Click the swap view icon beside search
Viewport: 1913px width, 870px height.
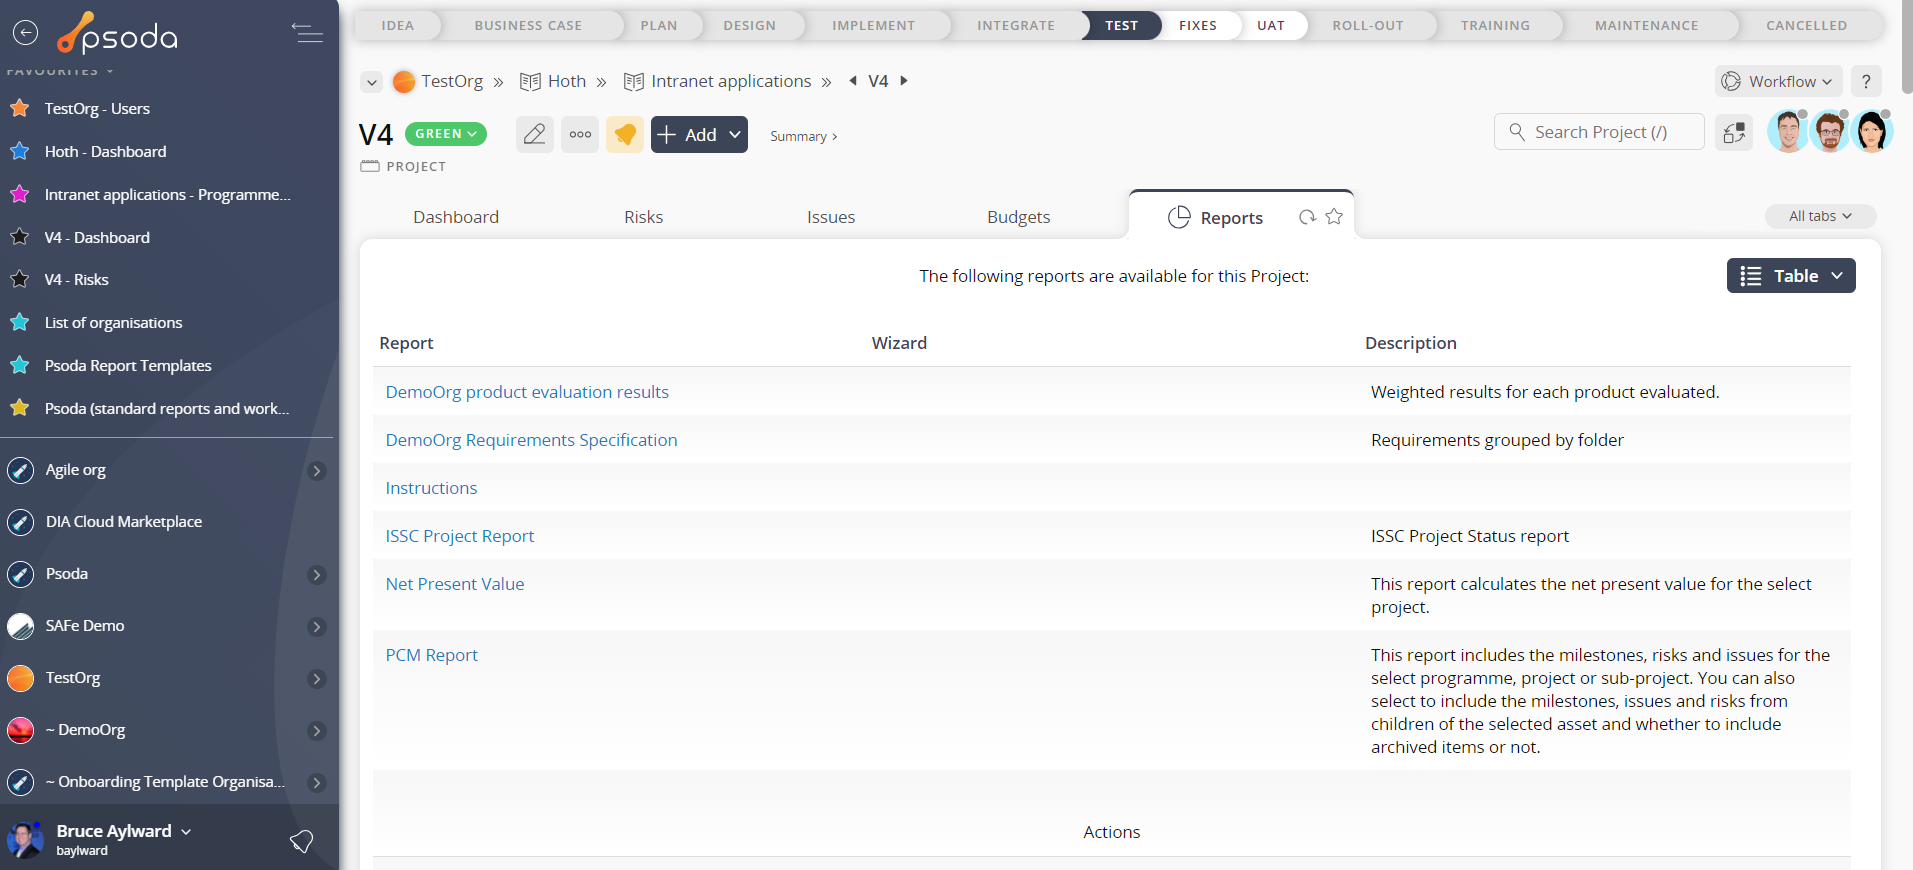tap(1734, 132)
